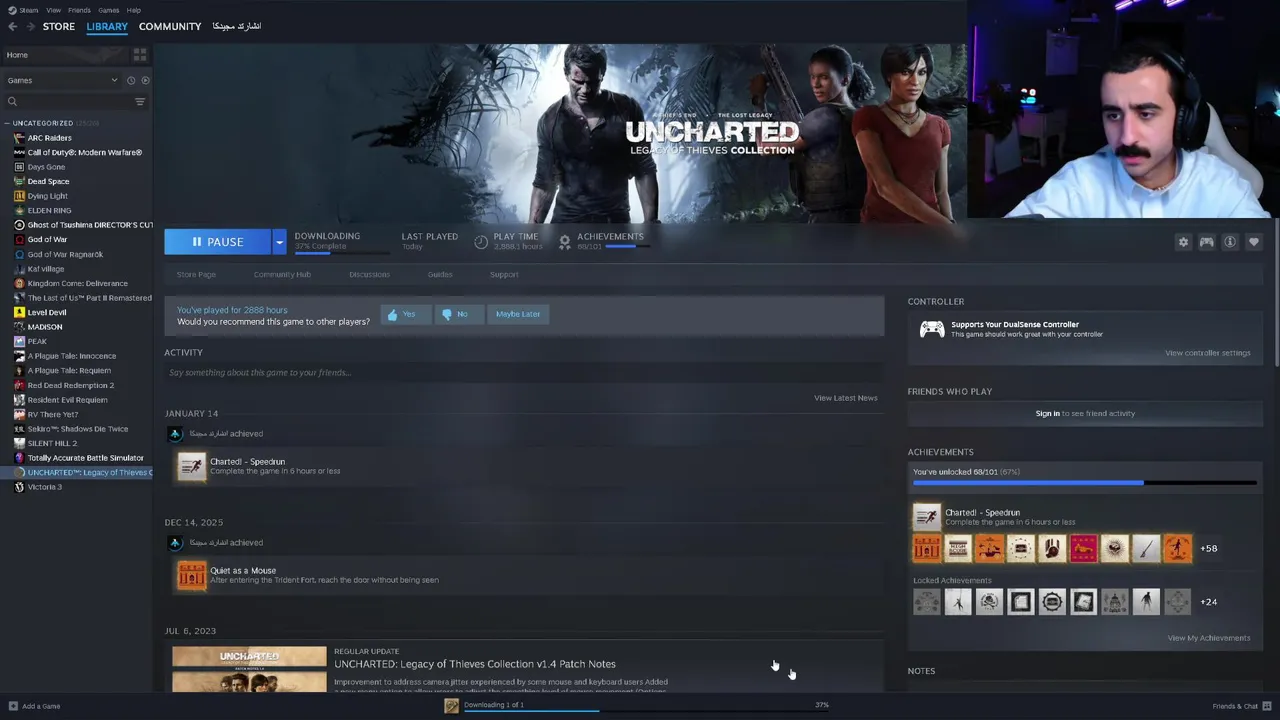Click Quiet as a Mouse achievement icon

click(x=191, y=575)
